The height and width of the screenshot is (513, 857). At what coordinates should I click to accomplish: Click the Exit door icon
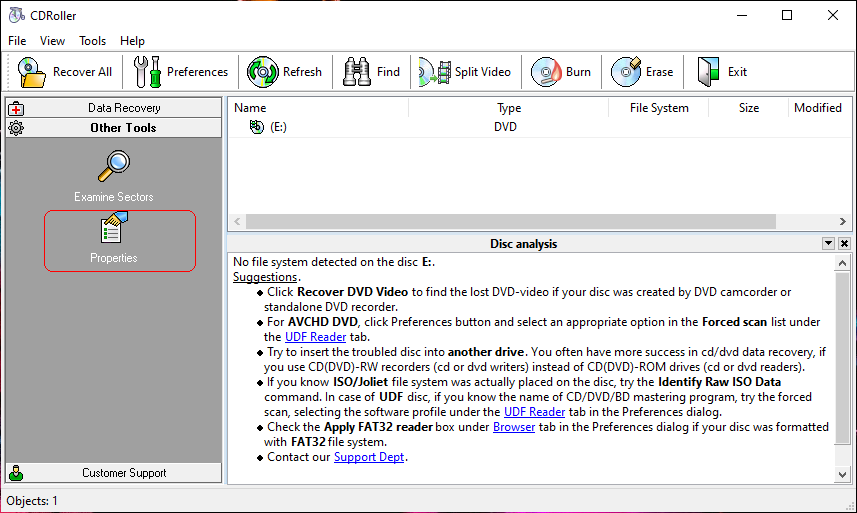[x=708, y=72]
